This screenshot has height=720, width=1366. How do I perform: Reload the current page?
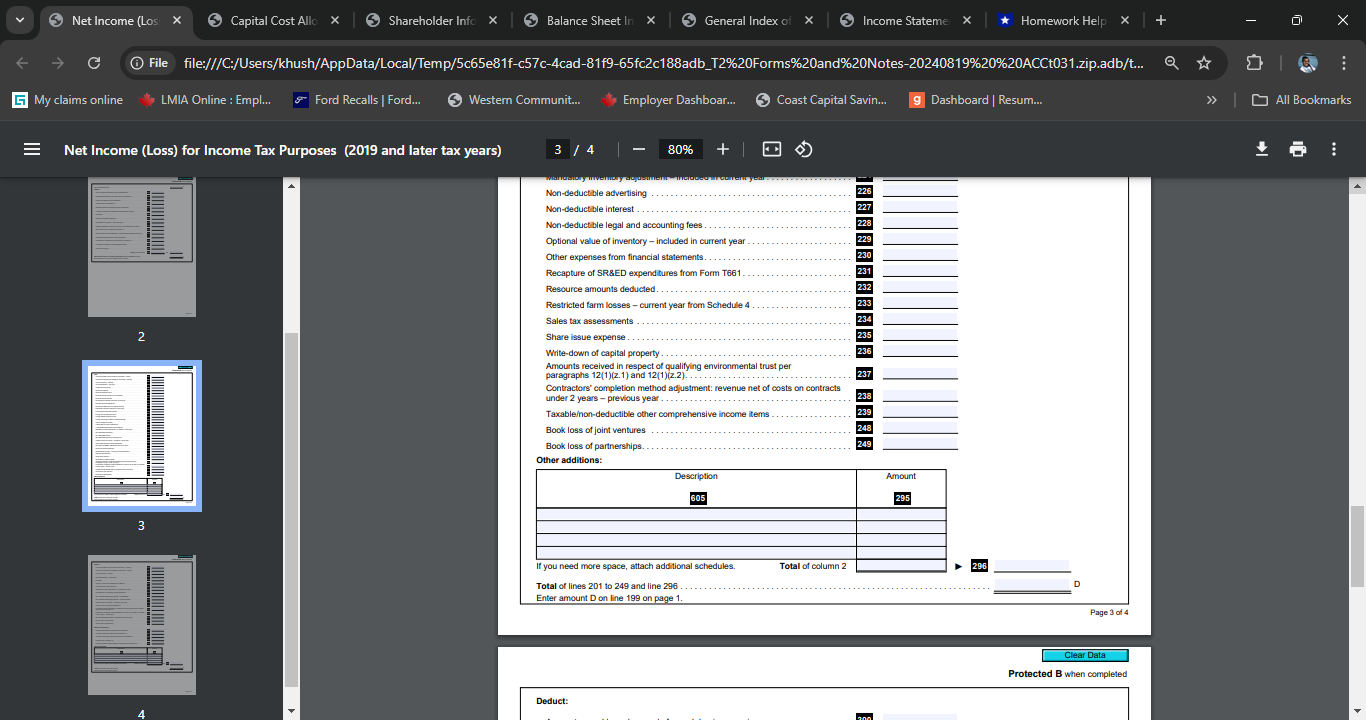point(93,61)
